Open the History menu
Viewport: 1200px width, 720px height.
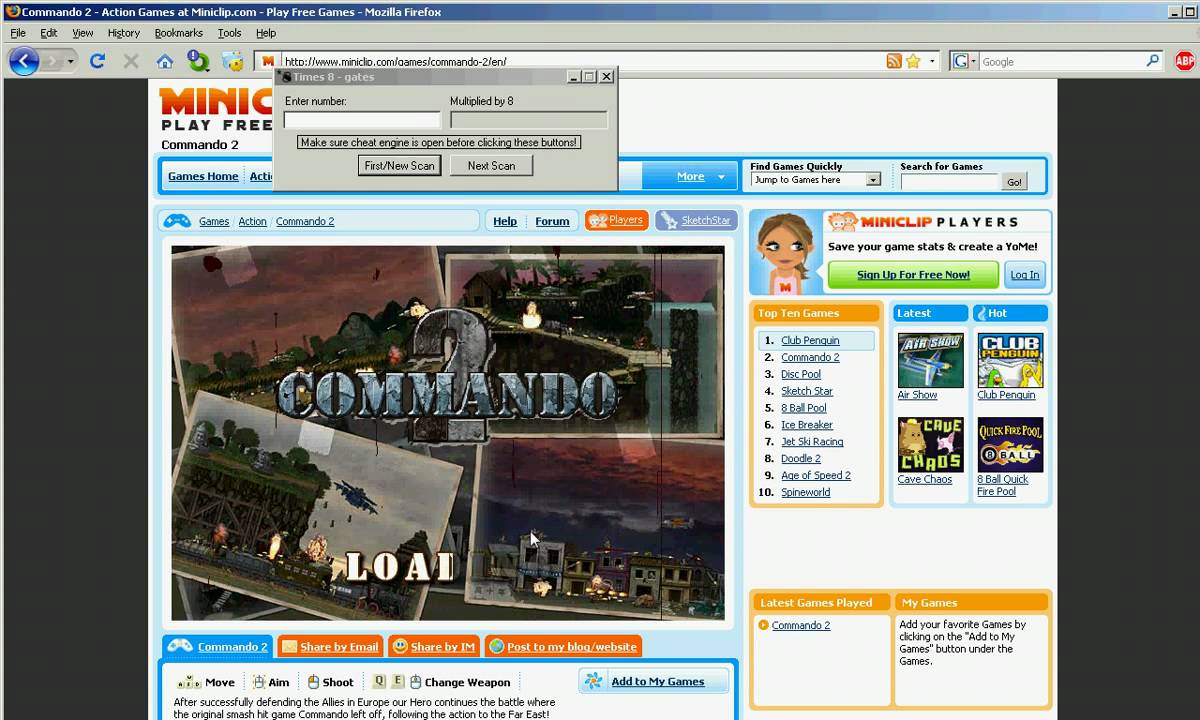click(124, 33)
